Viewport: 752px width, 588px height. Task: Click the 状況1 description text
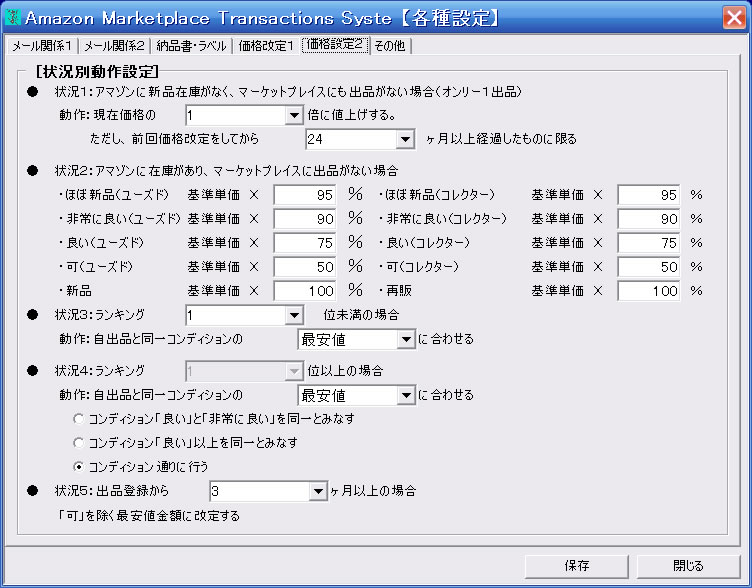pos(288,92)
